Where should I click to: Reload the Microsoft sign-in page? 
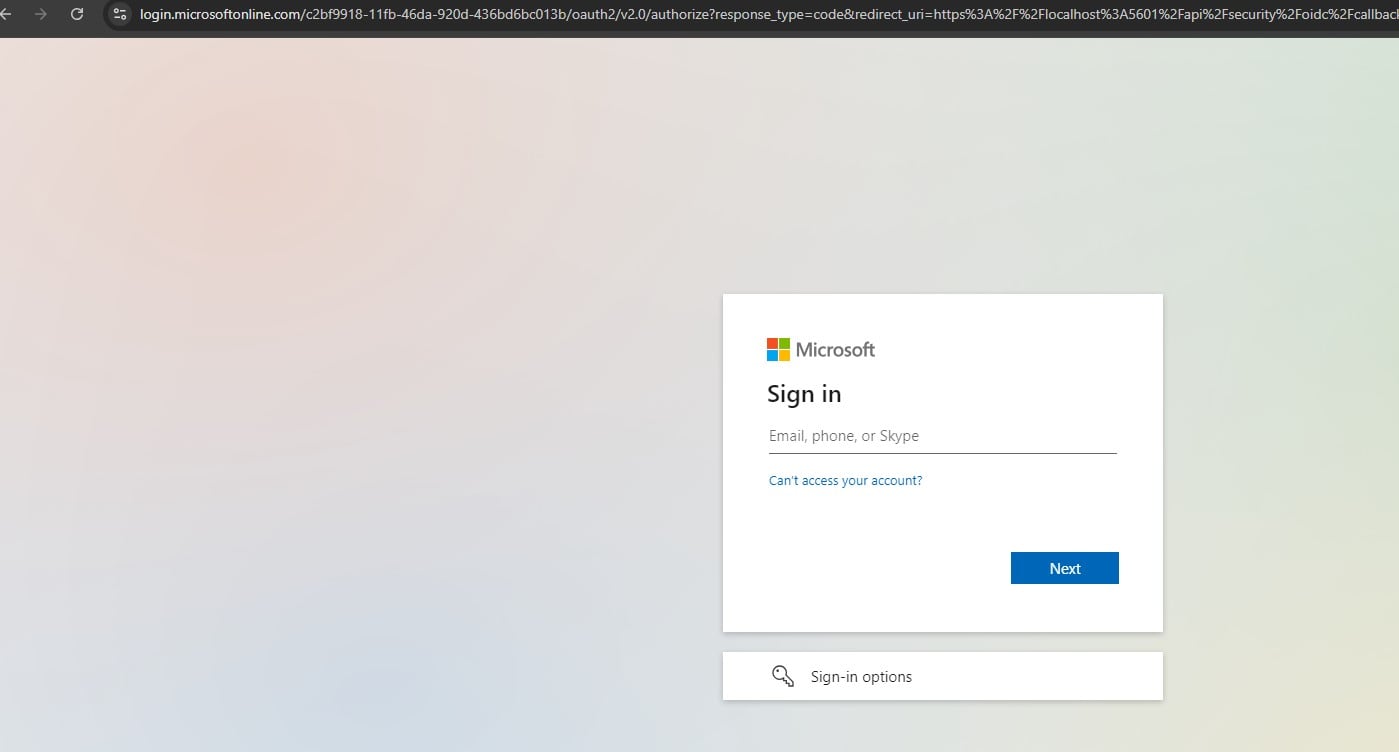(x=77, y=14)
